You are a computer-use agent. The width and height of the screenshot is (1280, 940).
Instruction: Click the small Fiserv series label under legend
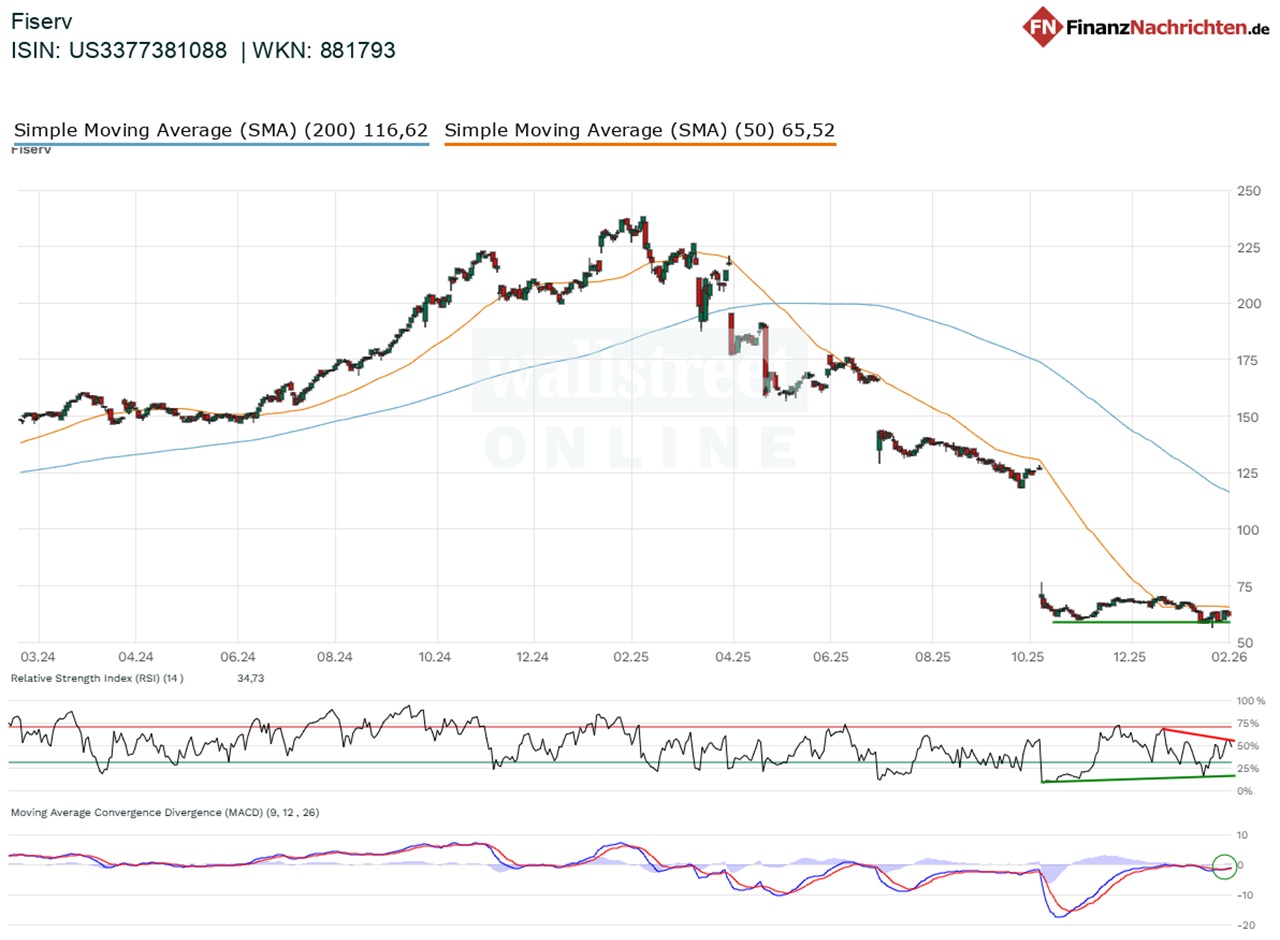point(29,149)
